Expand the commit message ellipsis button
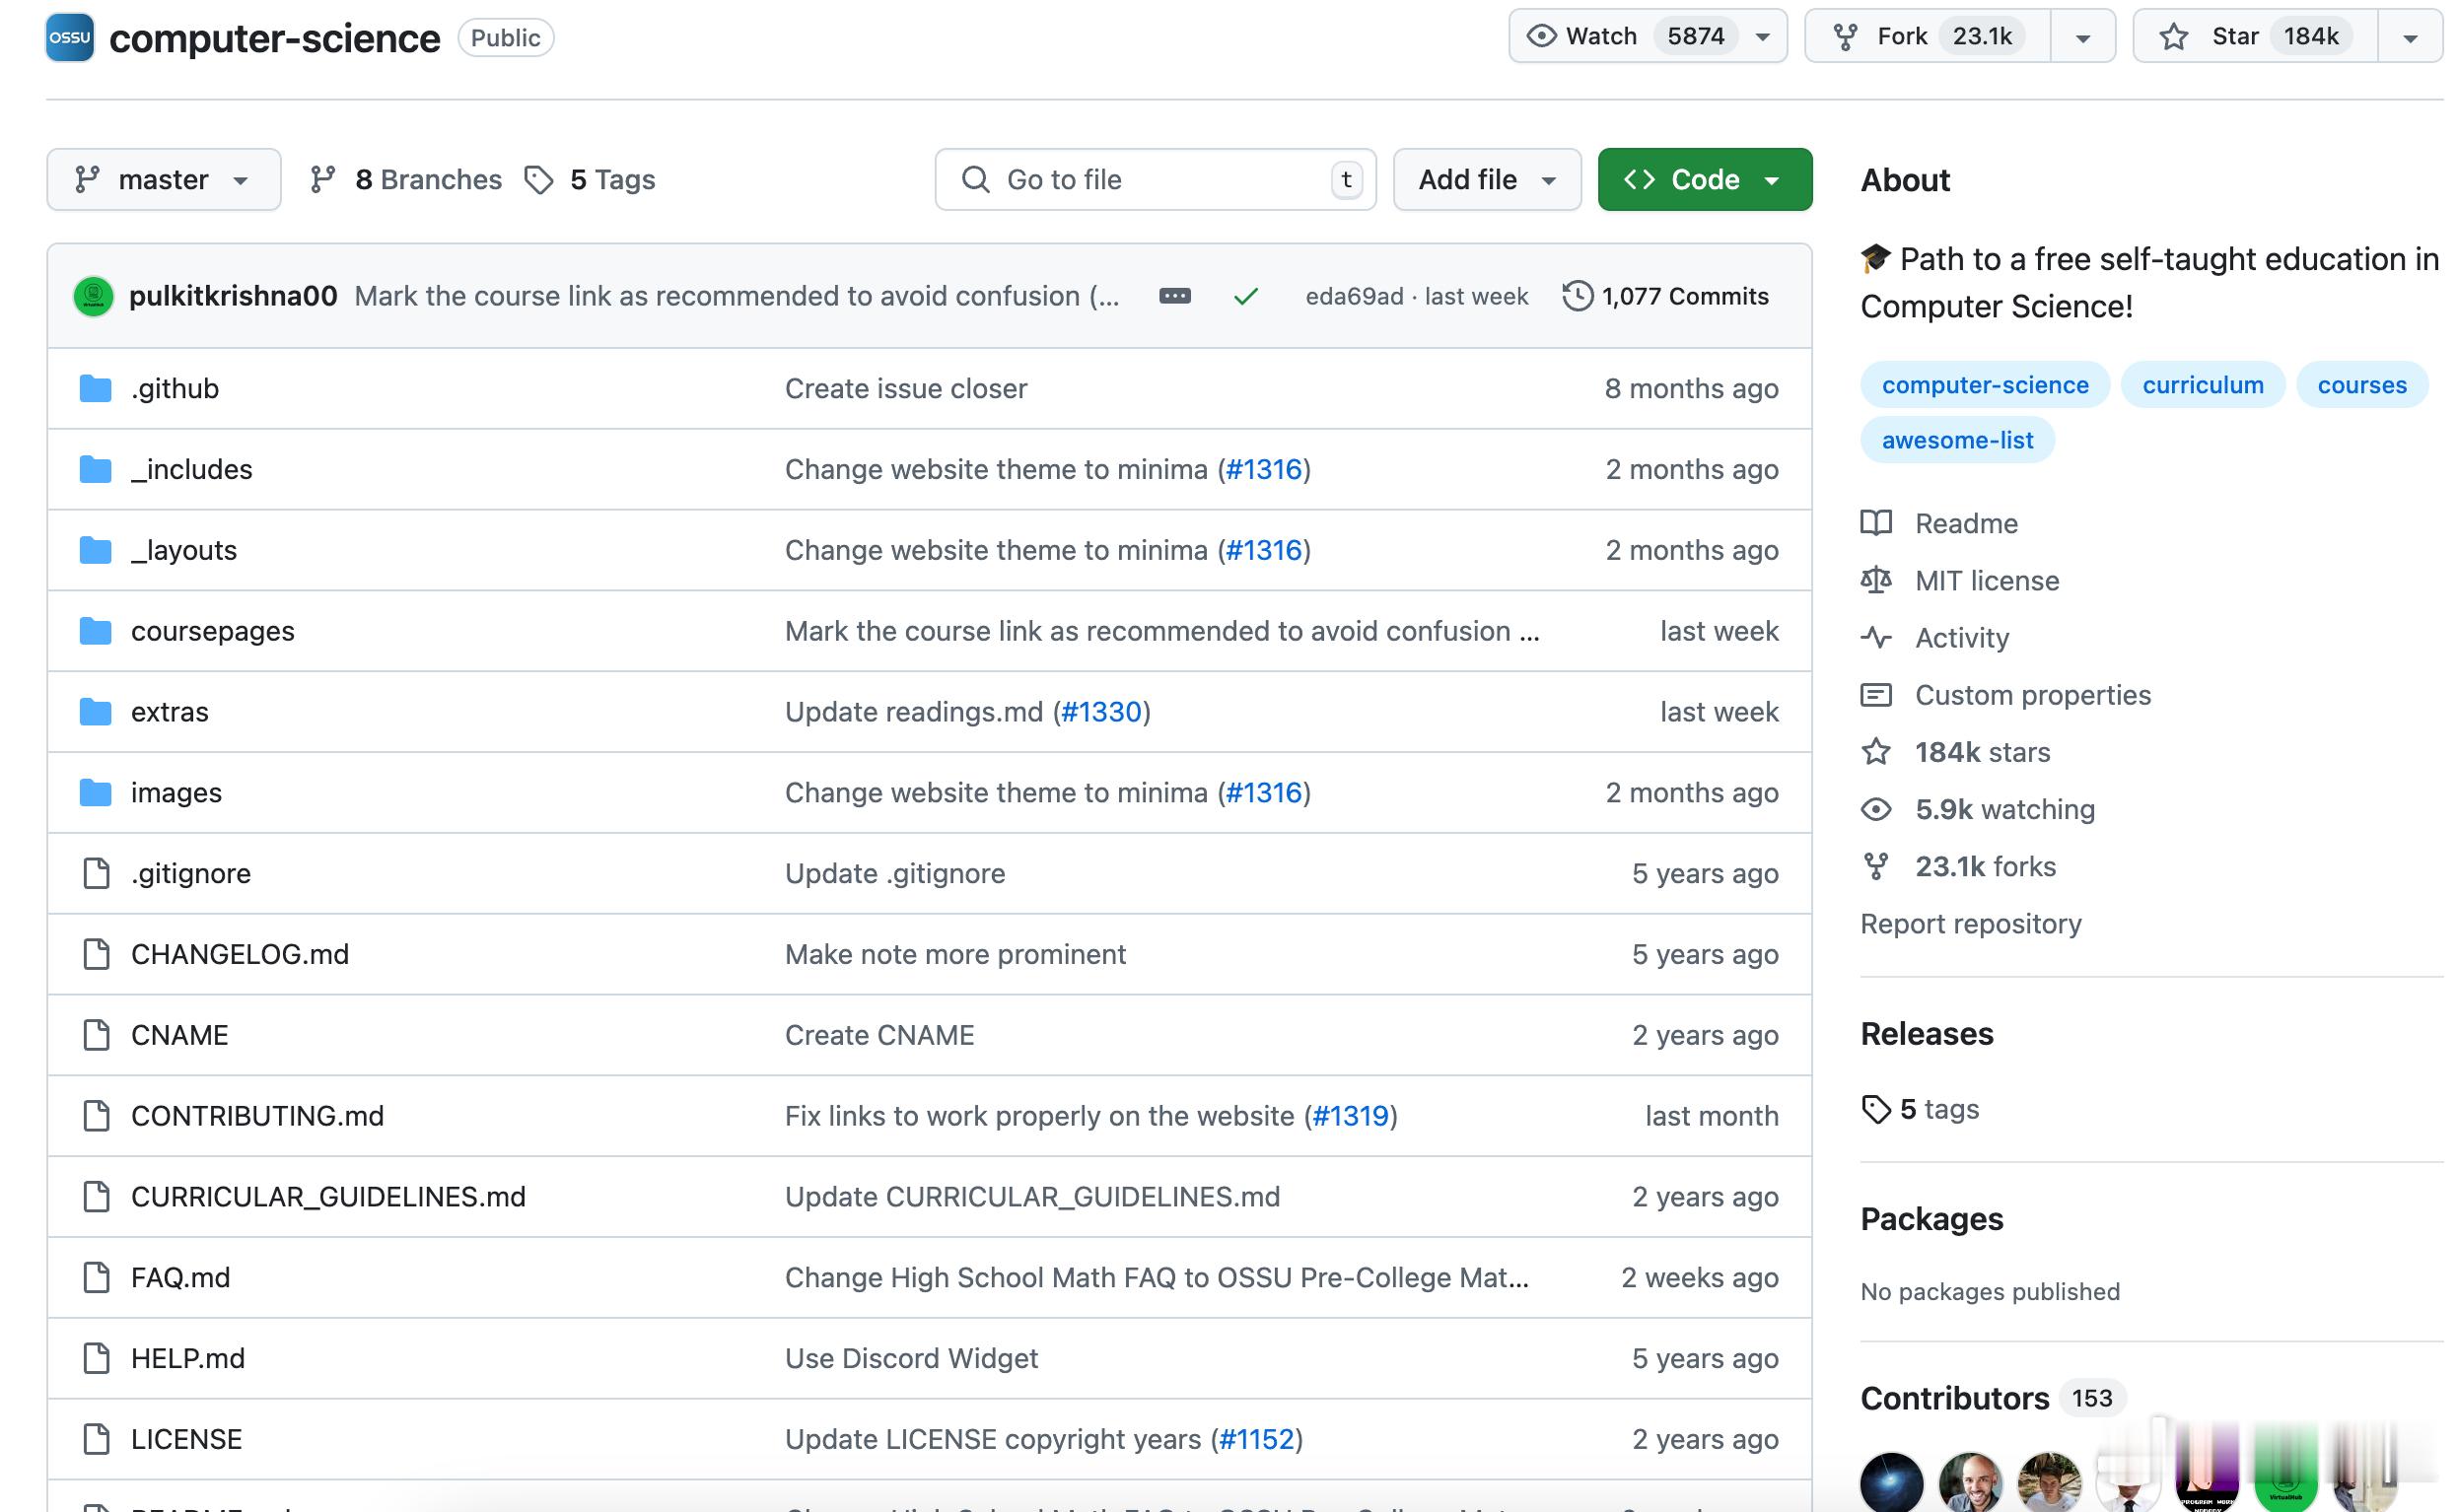This screenshot has height=1512, width=2457. (x=1174, y=296)
